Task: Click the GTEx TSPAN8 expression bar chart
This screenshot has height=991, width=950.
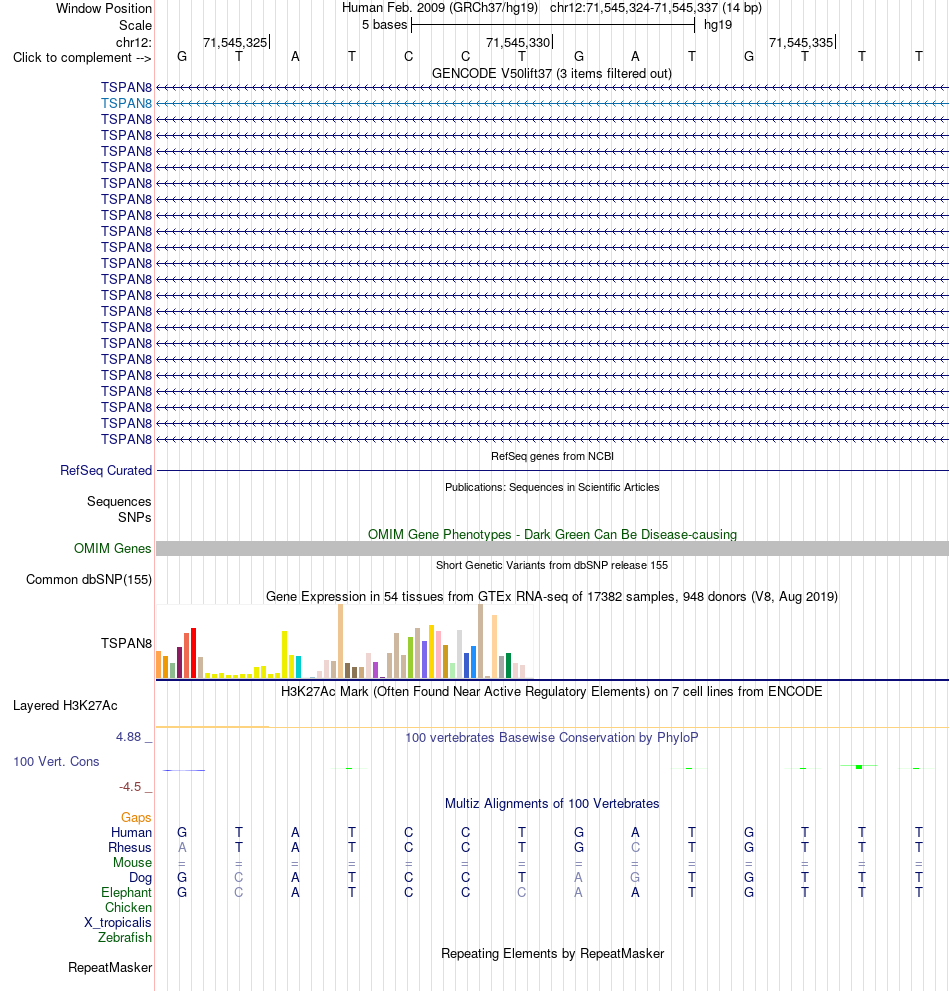Action: pos(344,641)
